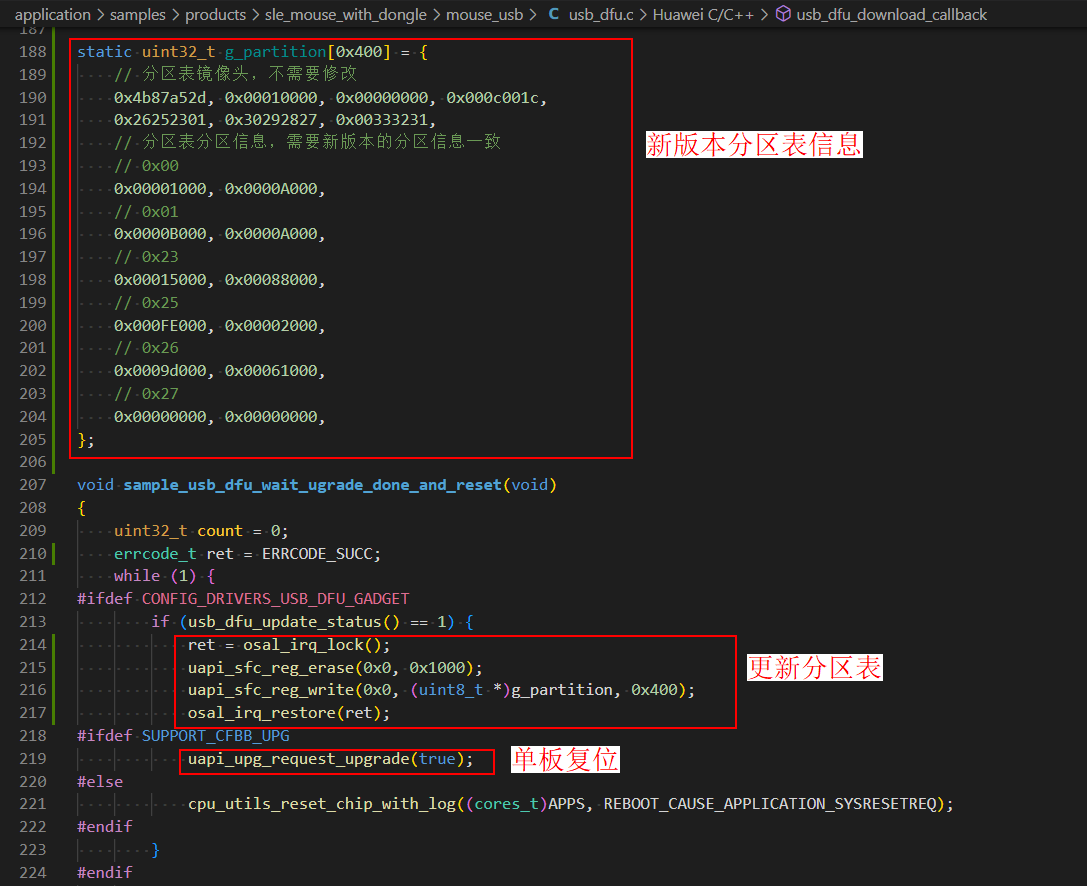Click the mouse_usb breadcrumb folder
The width and height of the screenshot is (1087, 886).
[486, 14]
